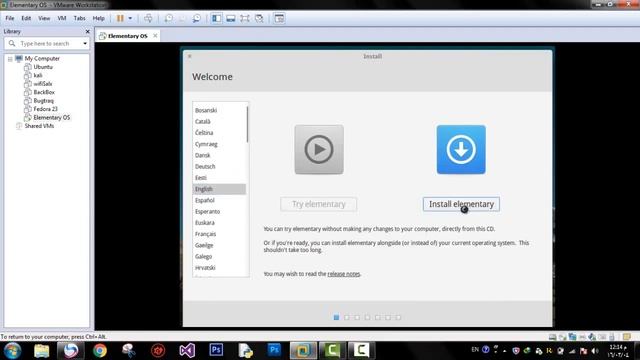Open the power options dropdown arrow

point(130,18)
